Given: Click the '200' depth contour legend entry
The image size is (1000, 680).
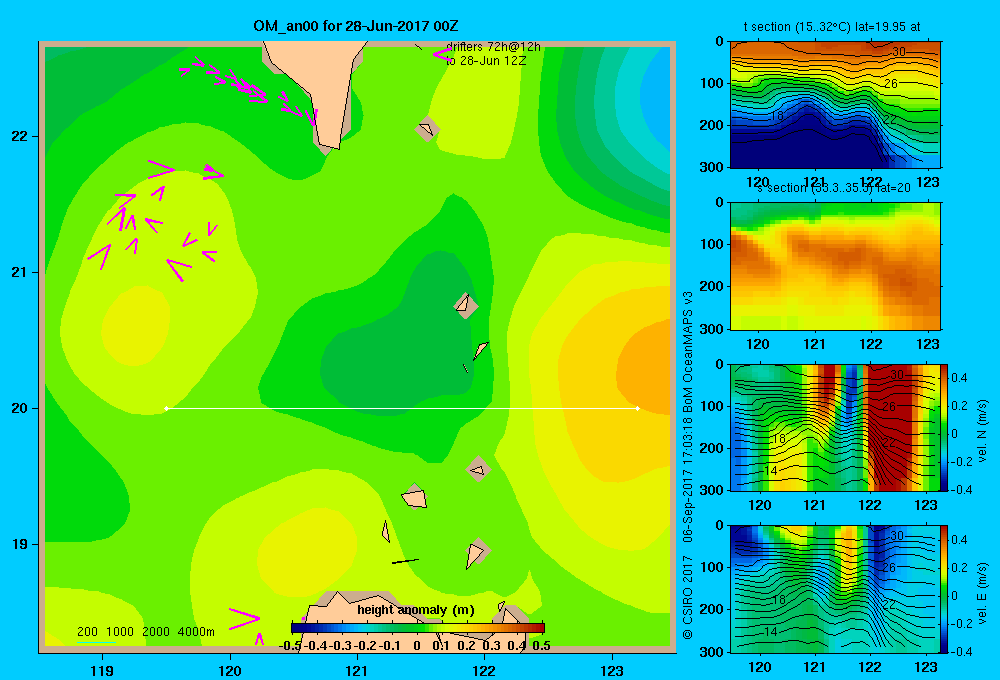Looking at the screenshot, I should 87,632.
